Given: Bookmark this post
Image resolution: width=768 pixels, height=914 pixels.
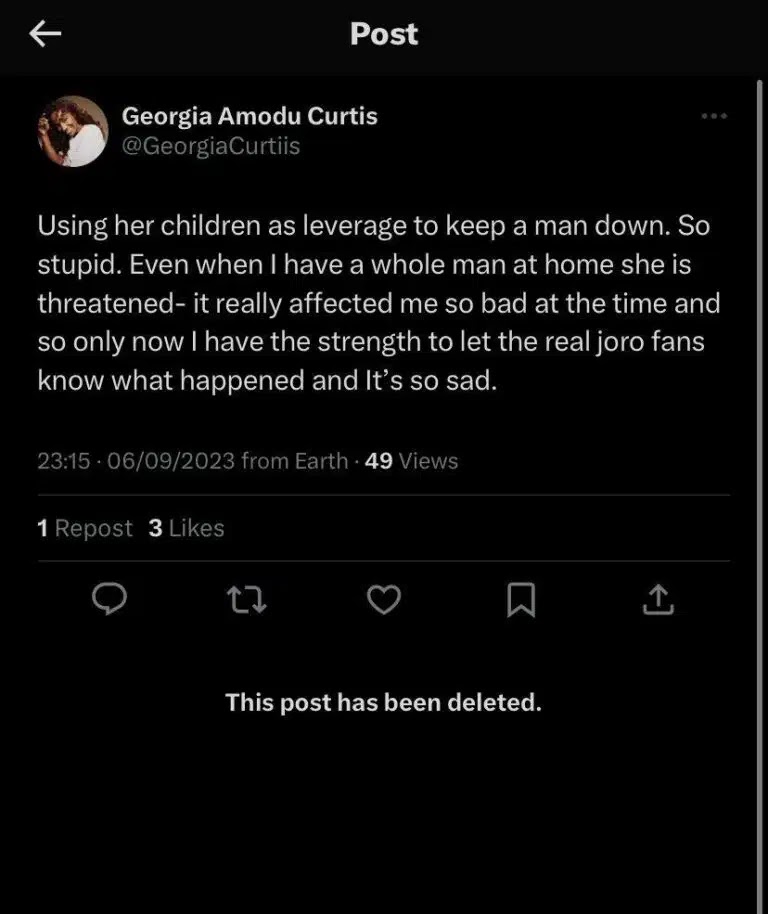Looking at the screenshot, I should (x=521, y=600).
